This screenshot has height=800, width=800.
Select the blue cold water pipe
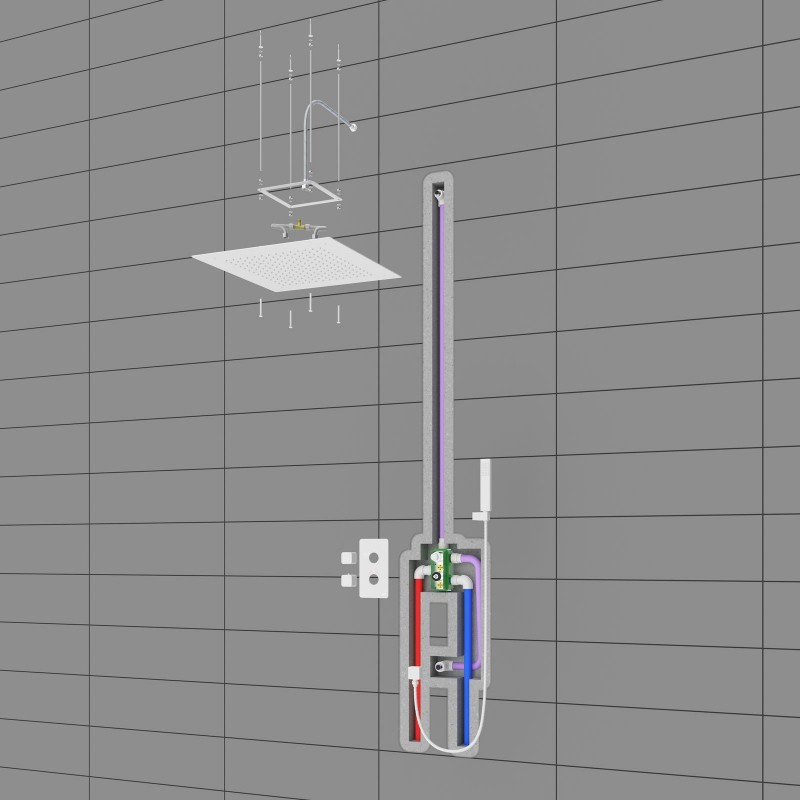click(467, 650)
